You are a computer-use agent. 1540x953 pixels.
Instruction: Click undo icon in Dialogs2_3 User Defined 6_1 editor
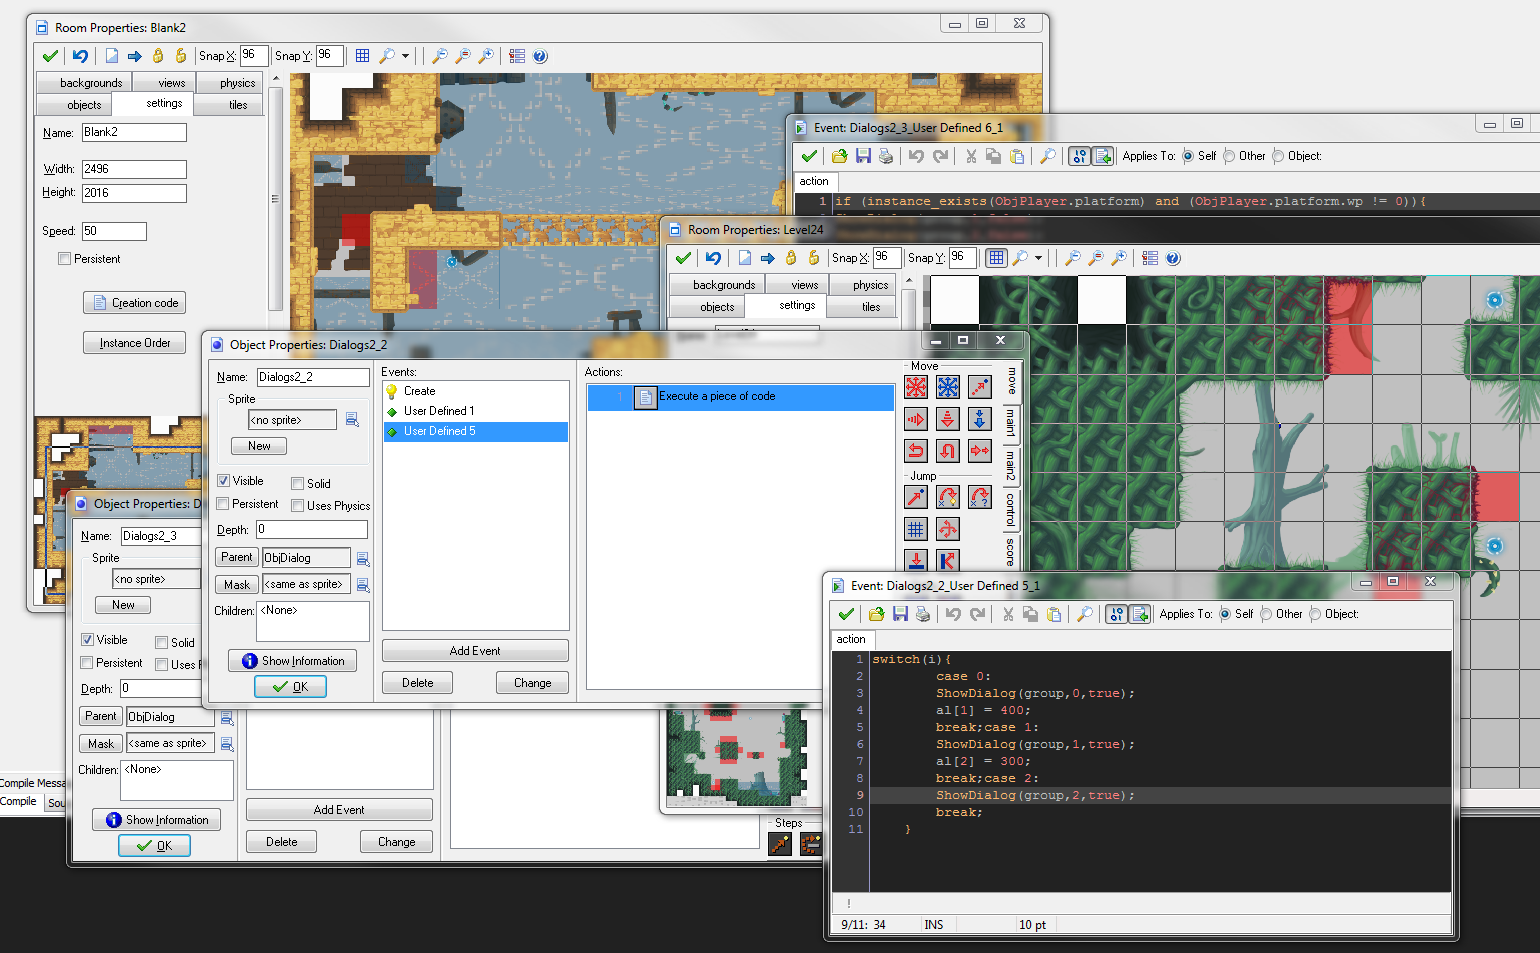916,156
